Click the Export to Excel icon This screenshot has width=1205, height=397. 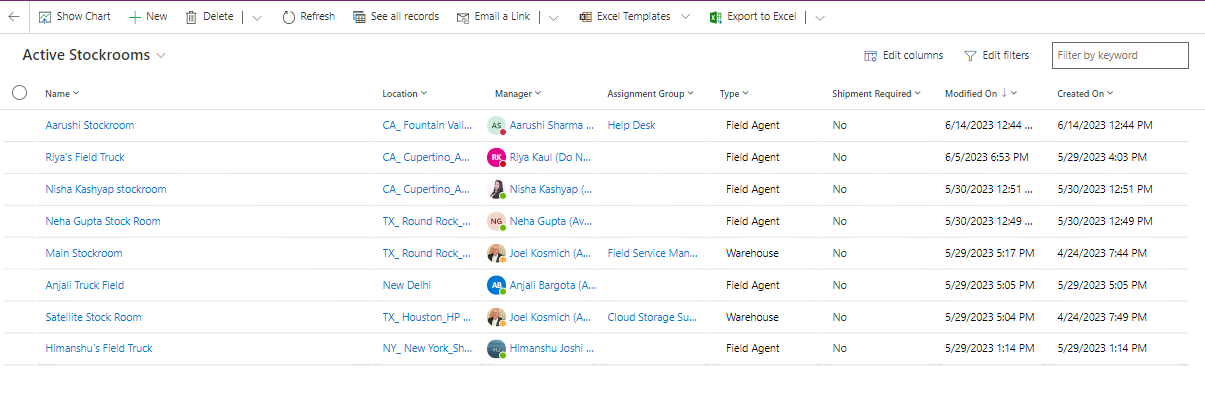point(716,17)
